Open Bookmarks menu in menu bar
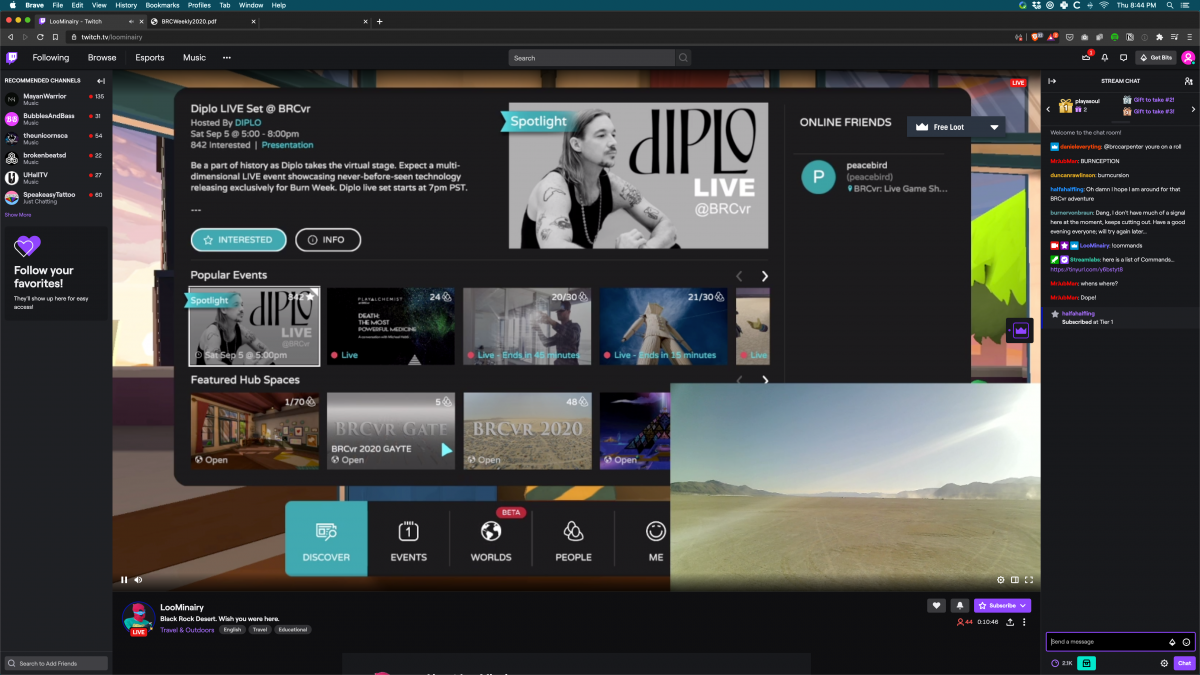 (162, 5)
